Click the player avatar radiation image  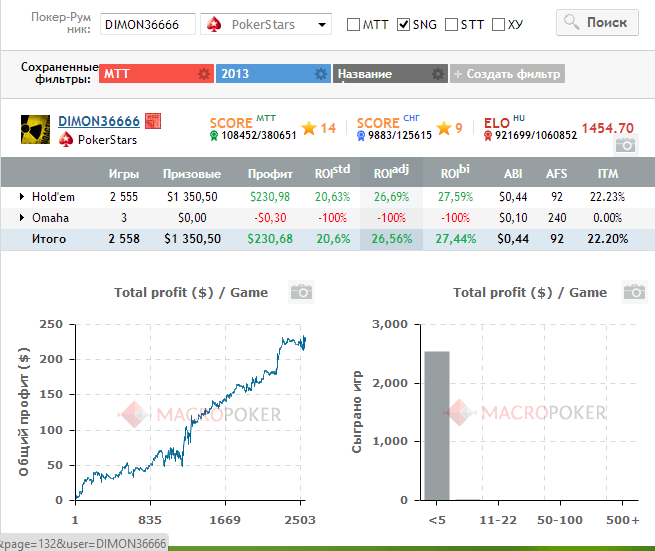[x=36, y=129]
